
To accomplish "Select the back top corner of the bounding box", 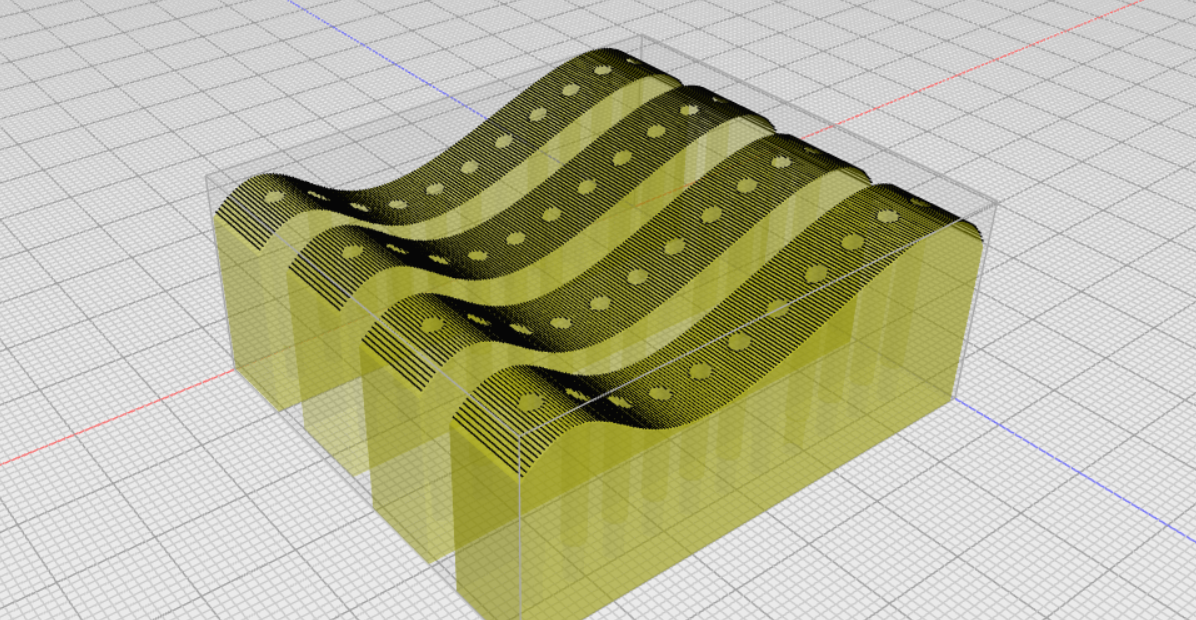I will click(640, 37).
